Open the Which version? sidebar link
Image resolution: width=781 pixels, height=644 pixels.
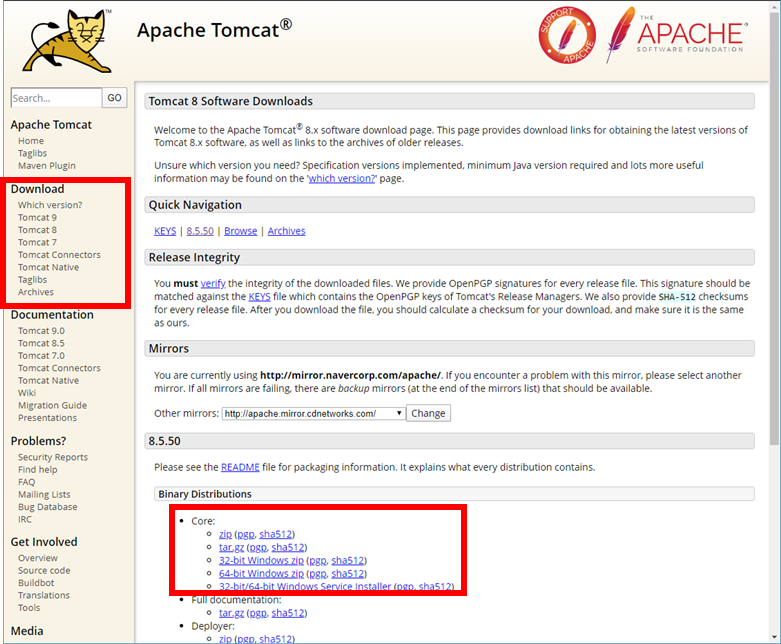[x=50, y=205]
